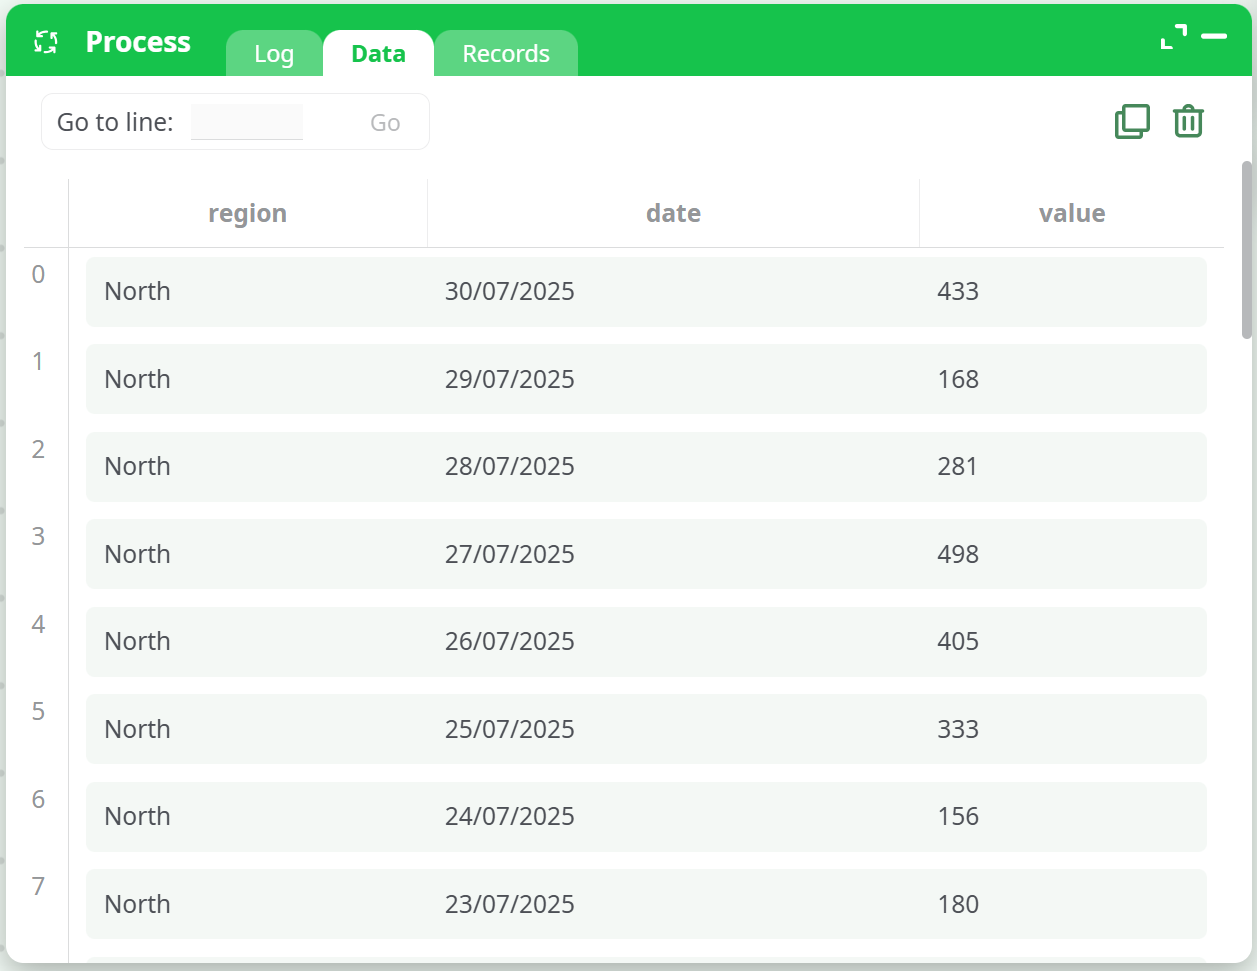Viewport: 1257px width, 971px height.
Task: Click the date column header
Action: click(673, 212)
